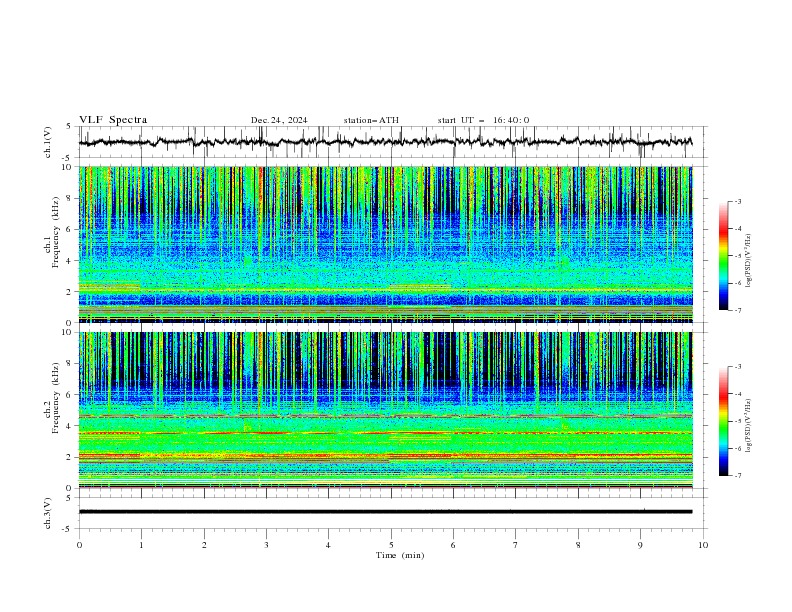This screenshot has width=792, height=612.
Task: Select the "ch.3(V)" waveform axis label
Action: pyautogui.click(x=48, y=513)
